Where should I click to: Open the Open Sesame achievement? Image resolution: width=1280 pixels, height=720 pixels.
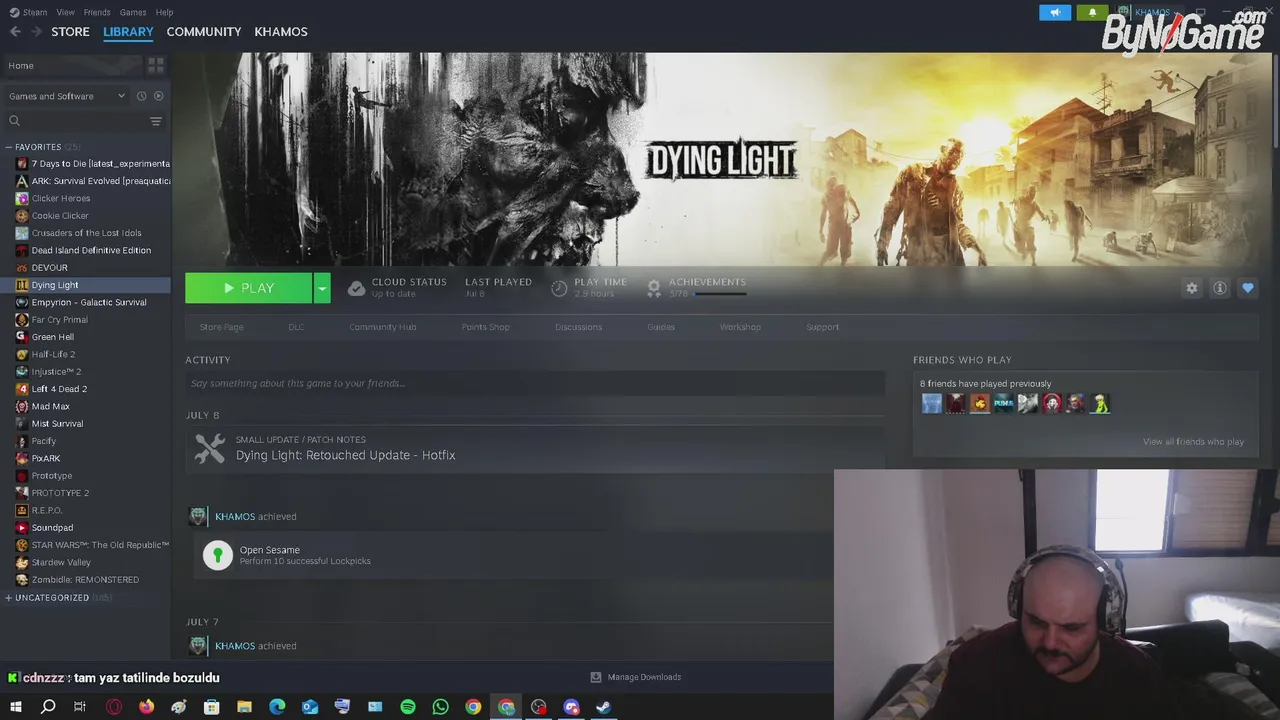[269, 550]
